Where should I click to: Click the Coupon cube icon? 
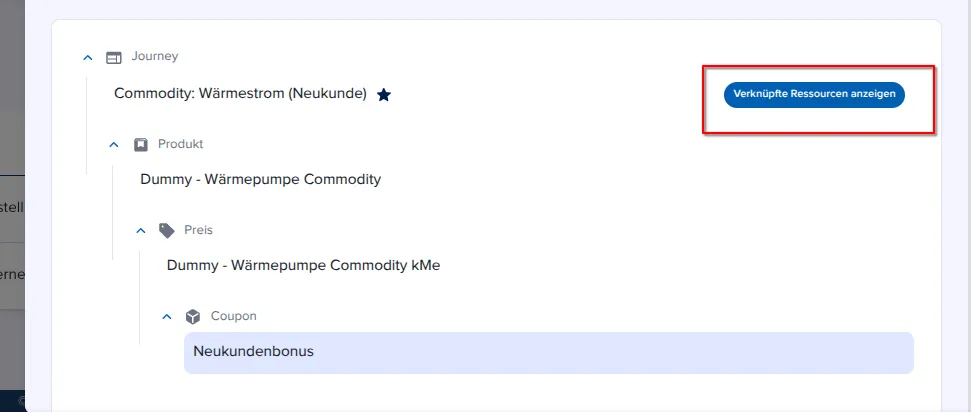coord(193,317)
